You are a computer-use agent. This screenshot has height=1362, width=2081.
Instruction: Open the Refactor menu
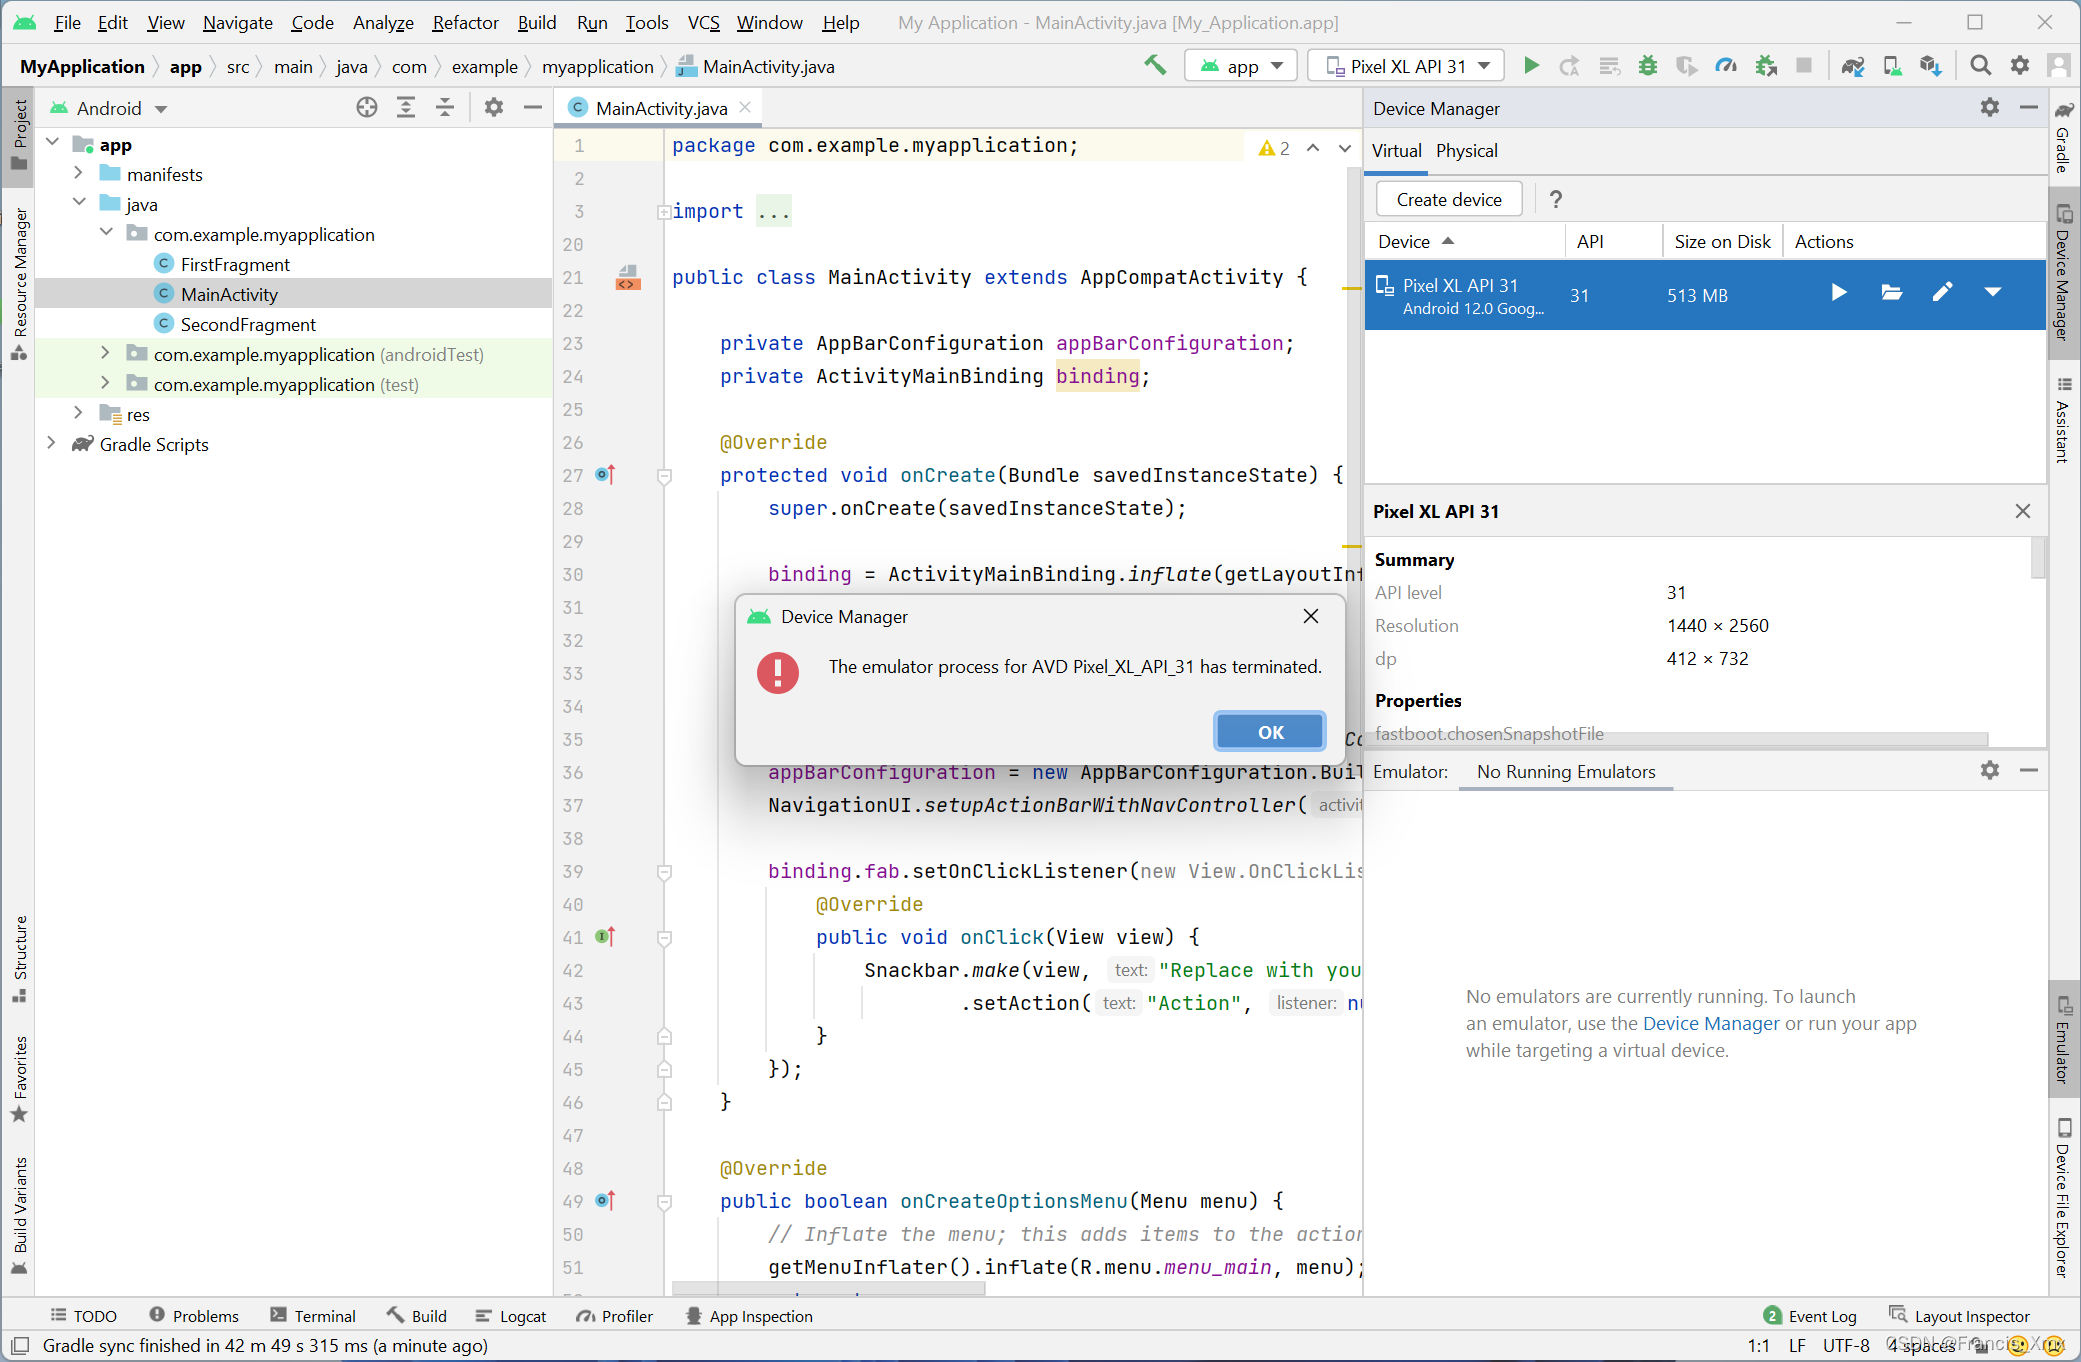click(465, 22)
